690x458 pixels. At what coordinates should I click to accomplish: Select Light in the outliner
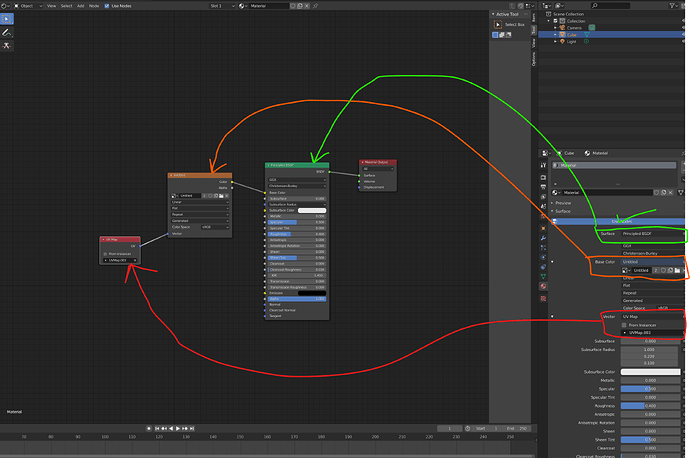pyautogui.click(x=571, y=41)
